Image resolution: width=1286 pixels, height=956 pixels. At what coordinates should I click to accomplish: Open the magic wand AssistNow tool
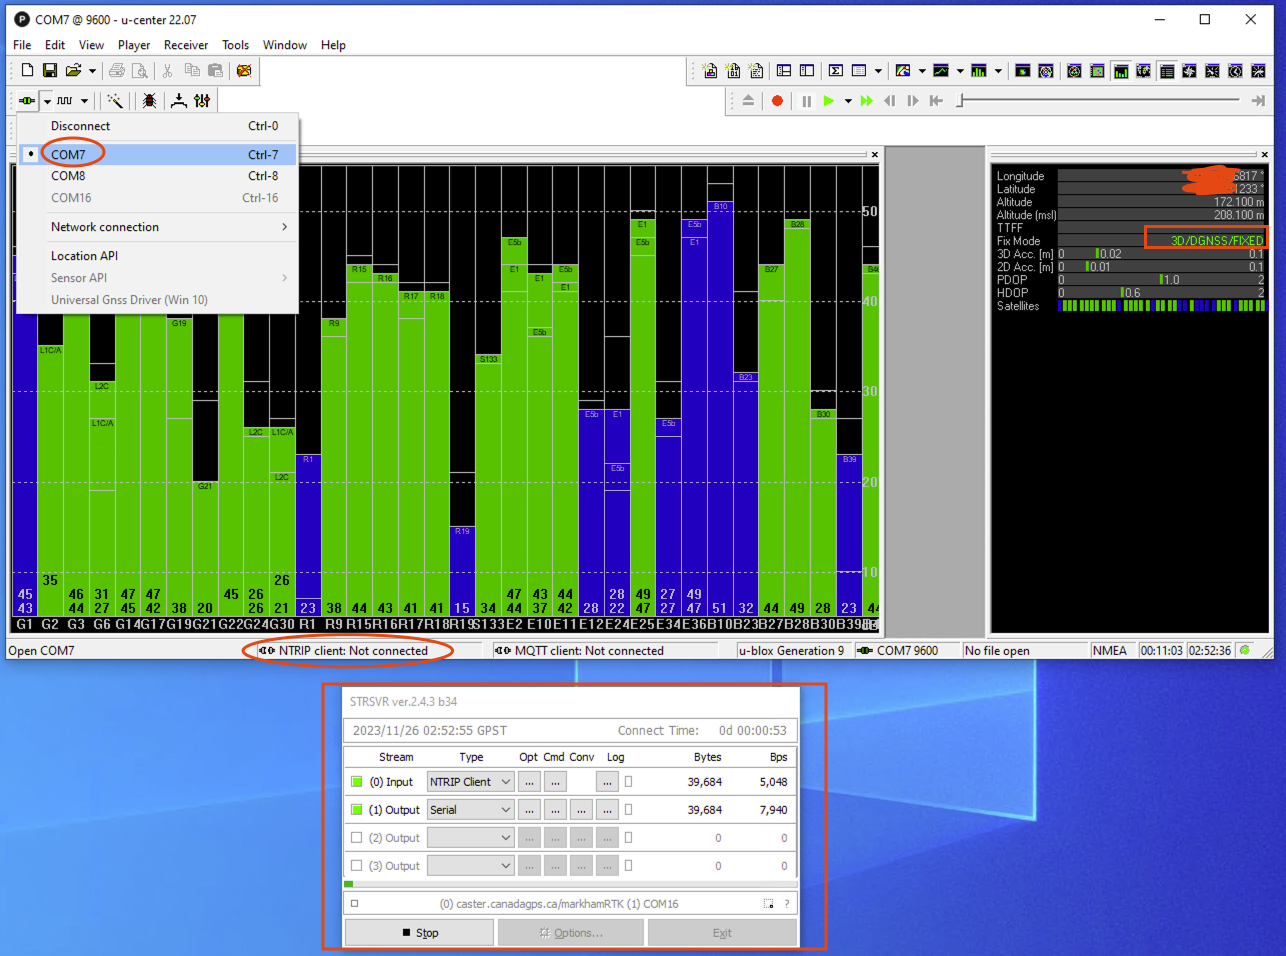pyautogui.click(x=116, y=100)
